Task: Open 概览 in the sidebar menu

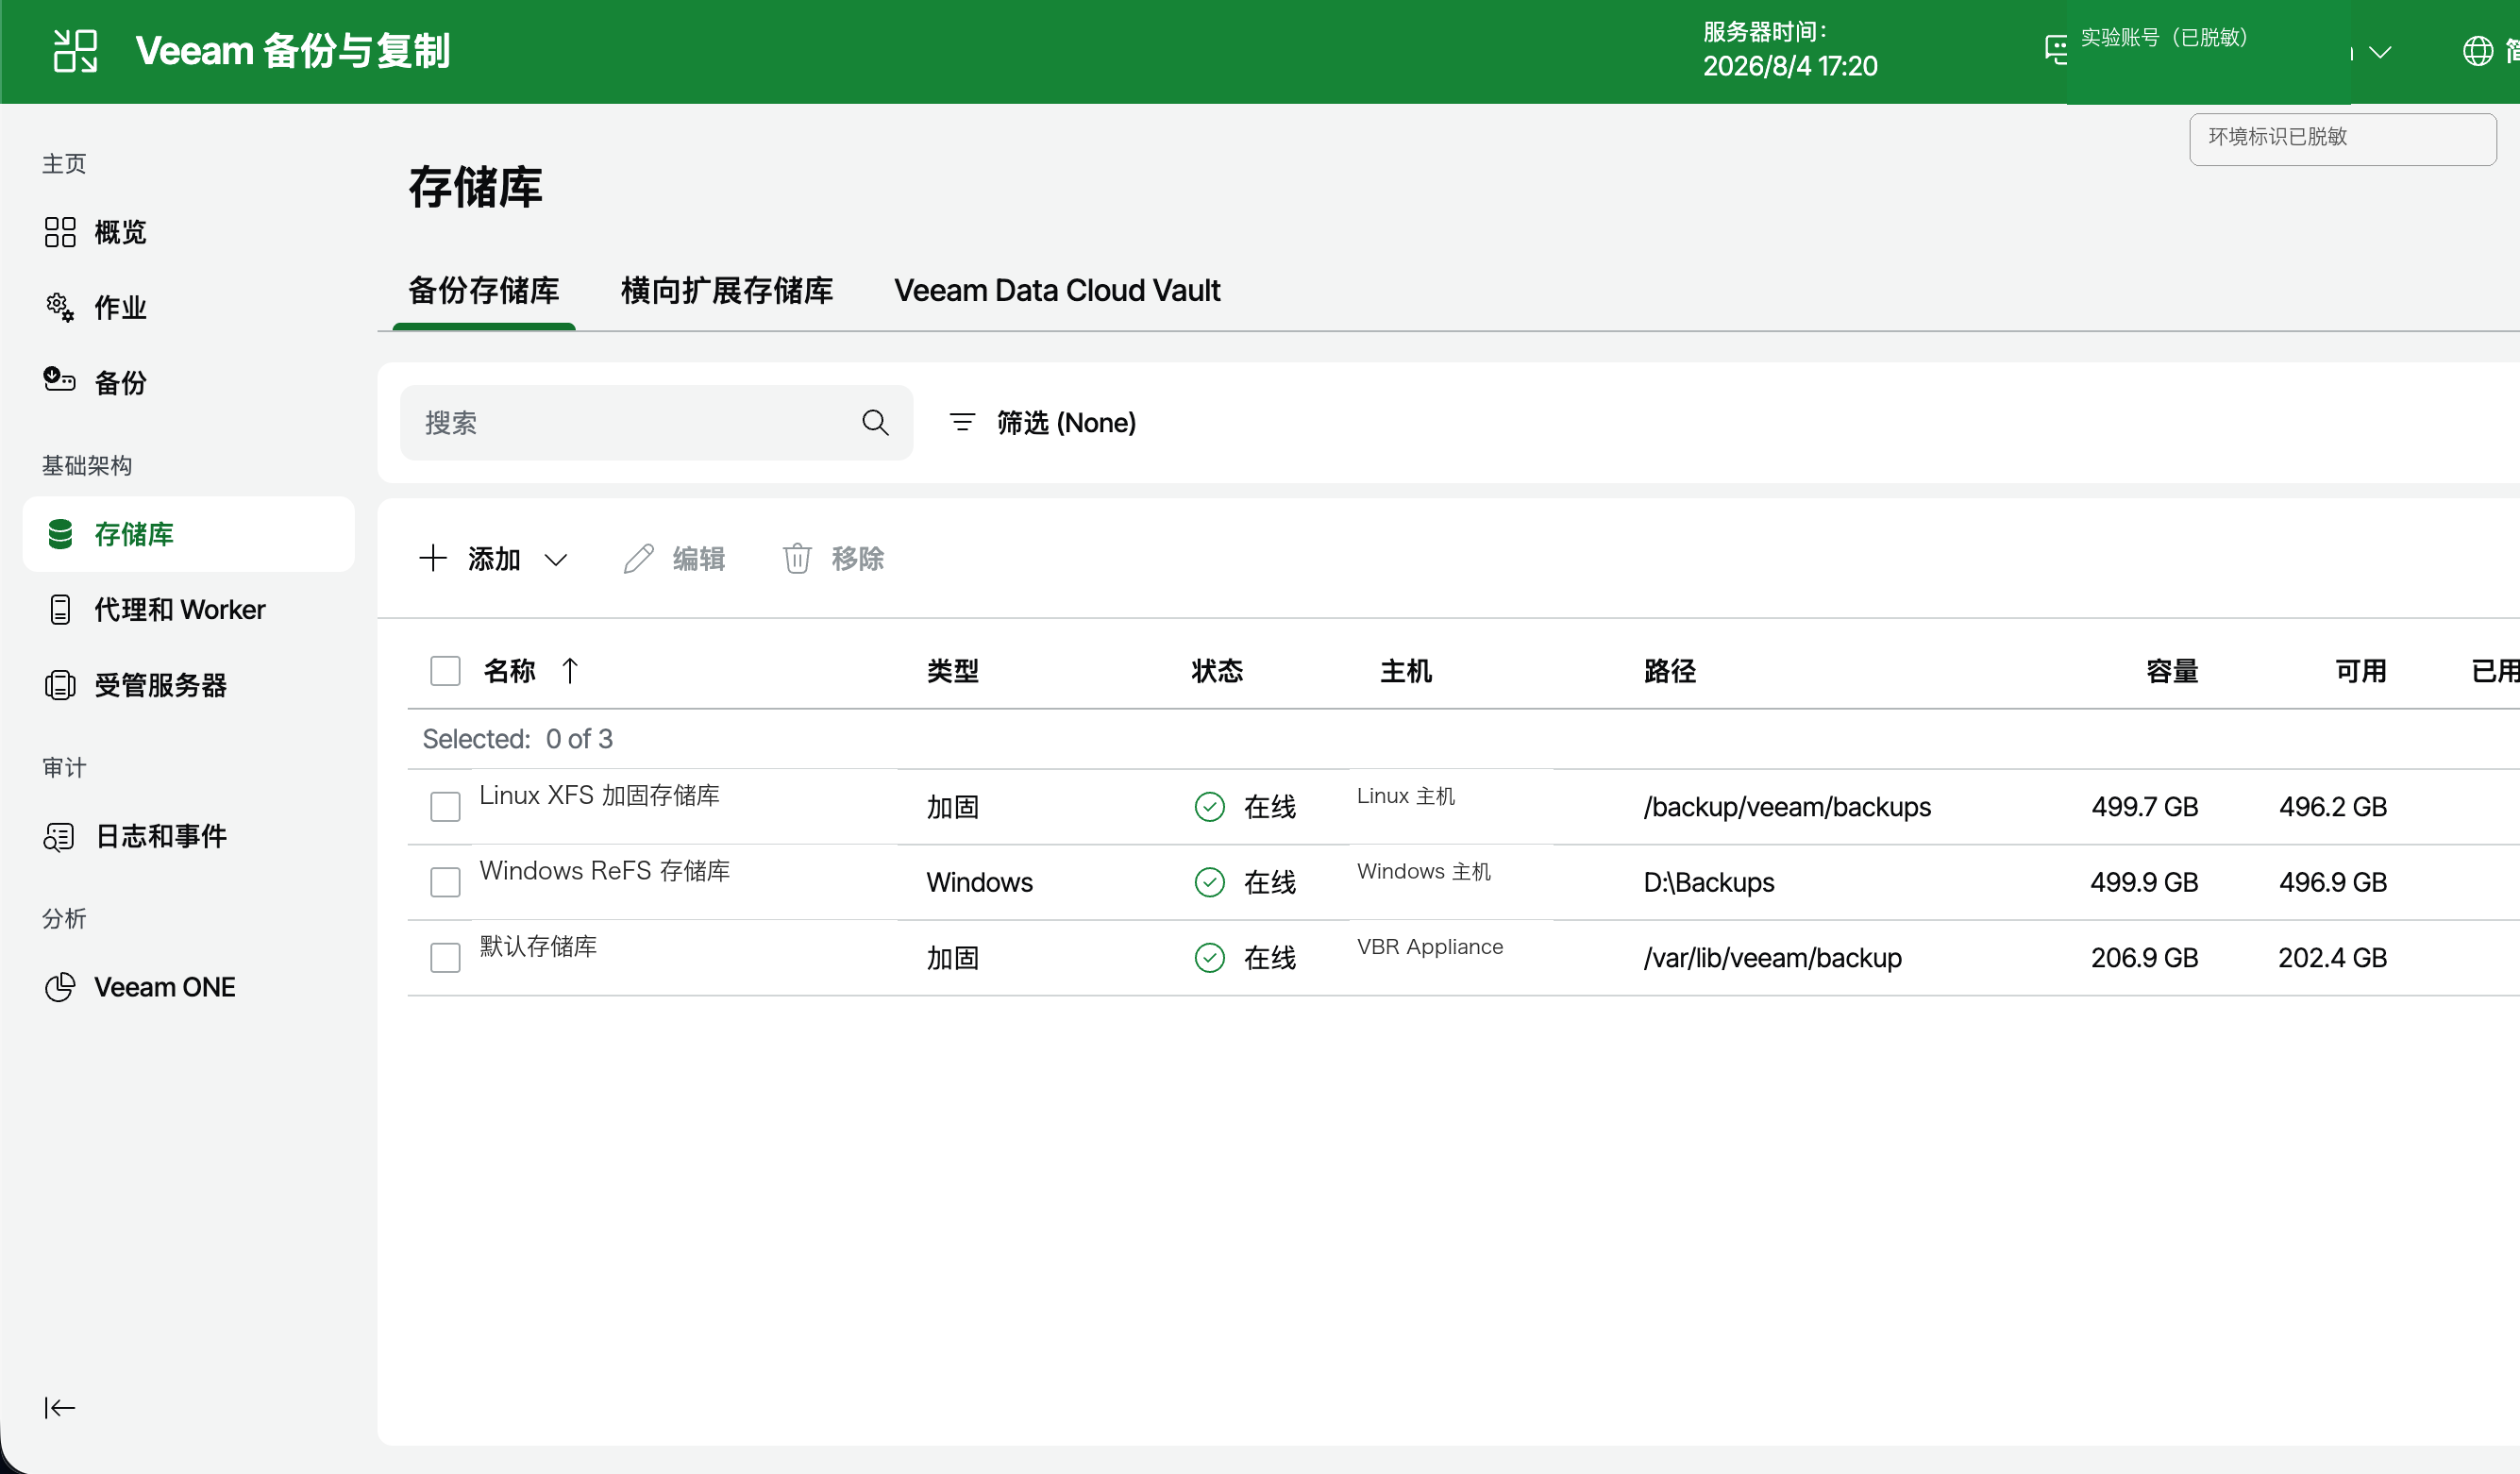Action: pyautogui.click(x=120, y=232)
